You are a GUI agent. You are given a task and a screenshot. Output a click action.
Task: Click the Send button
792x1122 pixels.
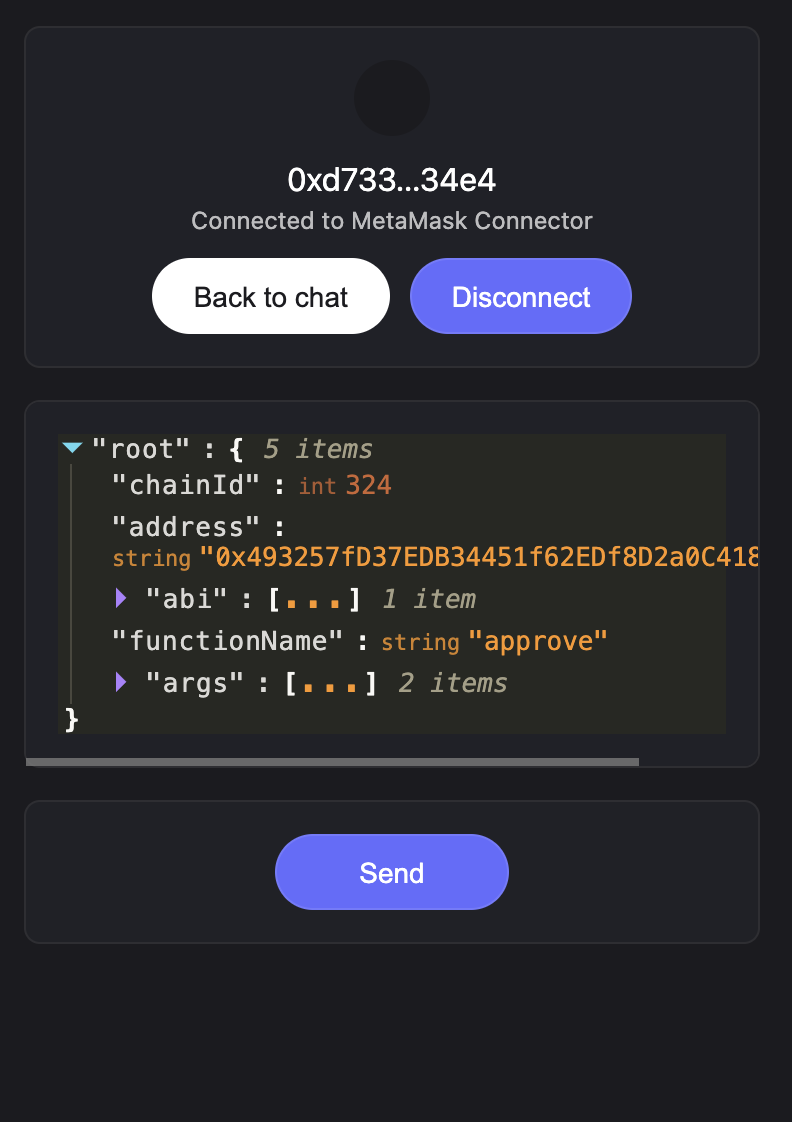point(392,871)
